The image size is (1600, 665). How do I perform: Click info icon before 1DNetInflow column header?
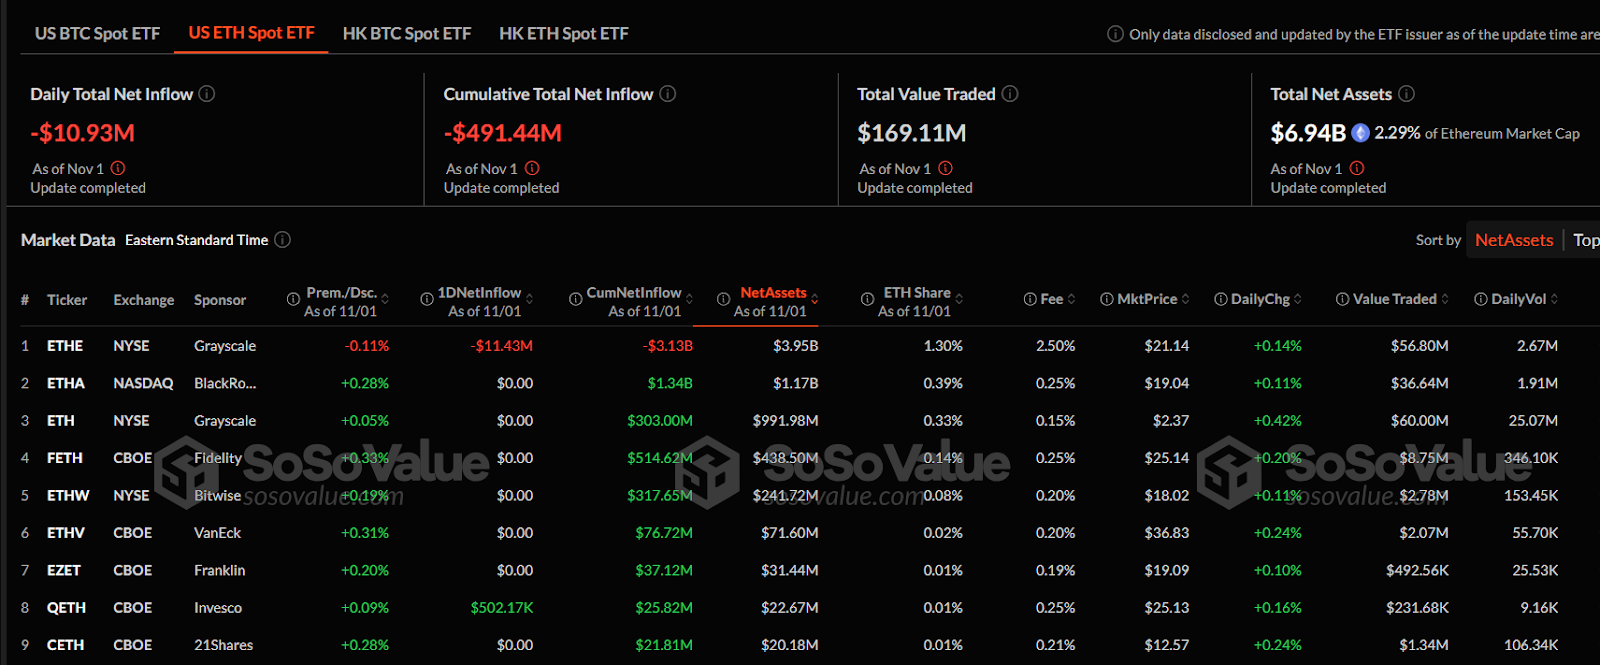[427, 299]
